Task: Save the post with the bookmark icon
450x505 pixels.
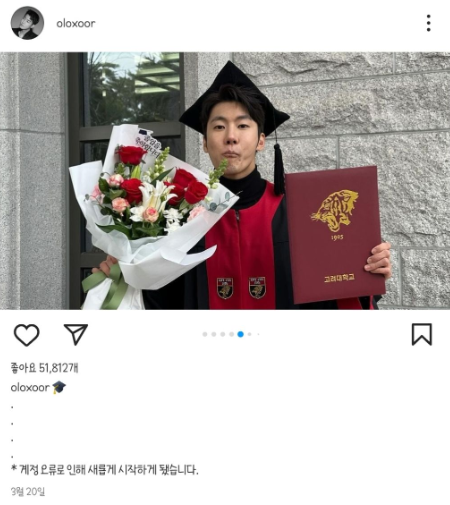Action: 422,334
